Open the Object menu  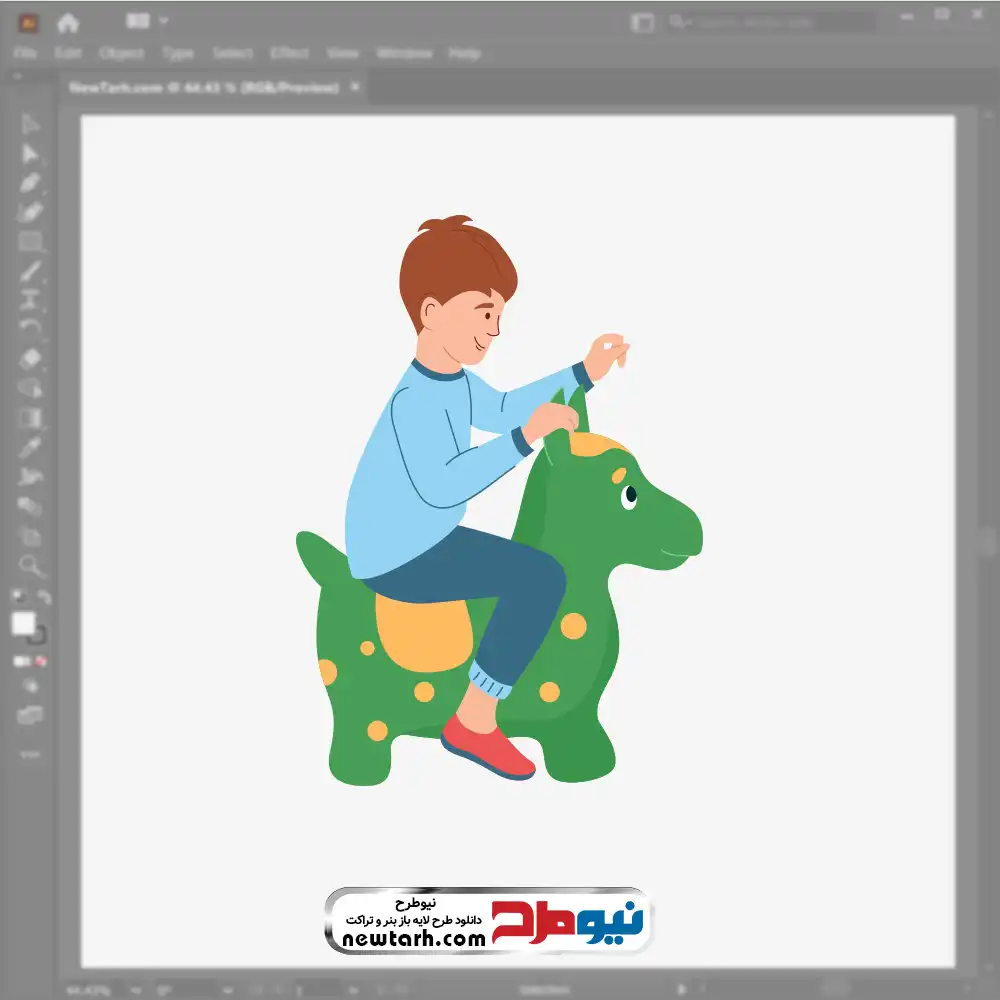tap(121, 53)
